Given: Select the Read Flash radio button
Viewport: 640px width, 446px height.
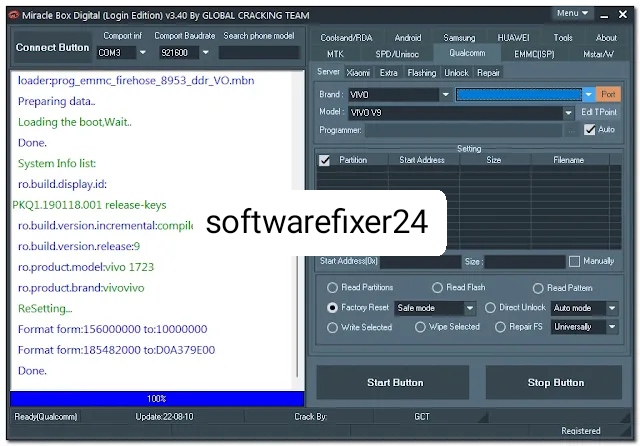Looking at the screenshot, I should (x=437, y=288).
